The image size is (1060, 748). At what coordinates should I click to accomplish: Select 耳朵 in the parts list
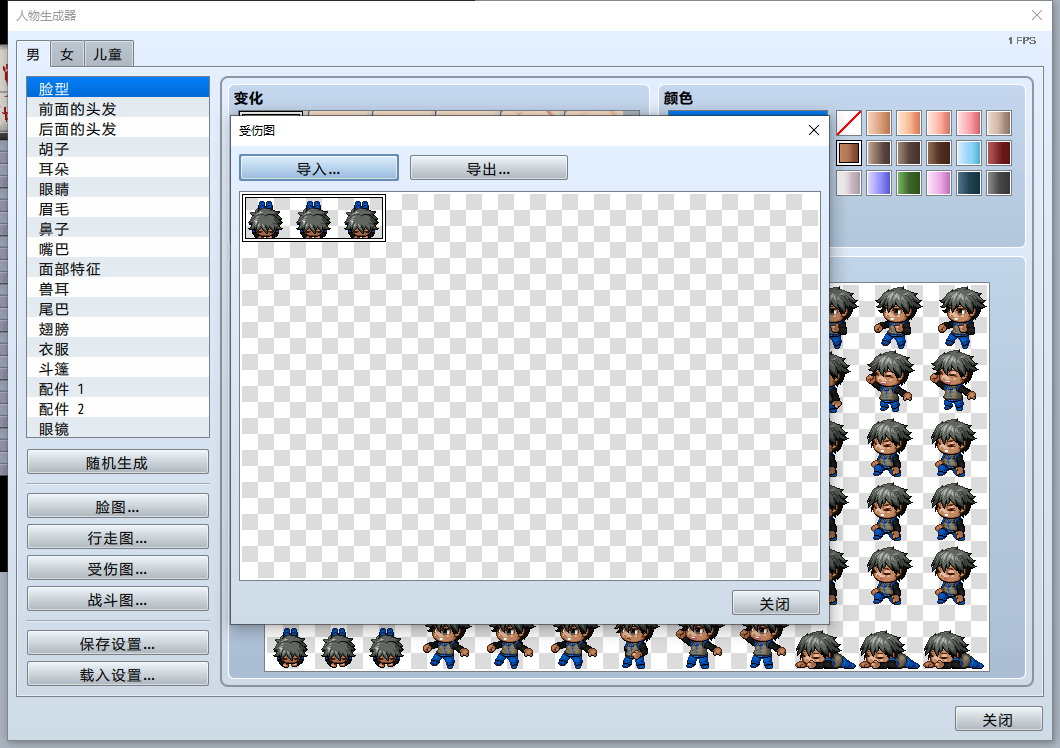coord(118,168)
